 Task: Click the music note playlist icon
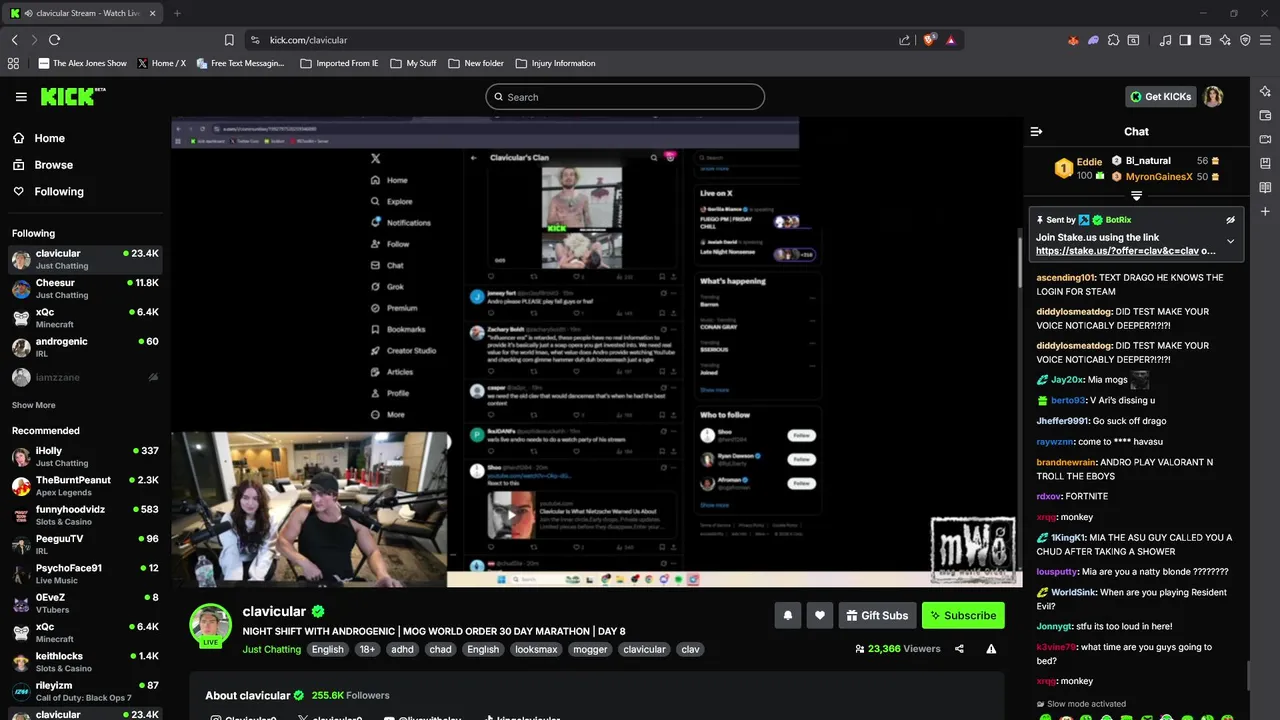pos(1165,40)
